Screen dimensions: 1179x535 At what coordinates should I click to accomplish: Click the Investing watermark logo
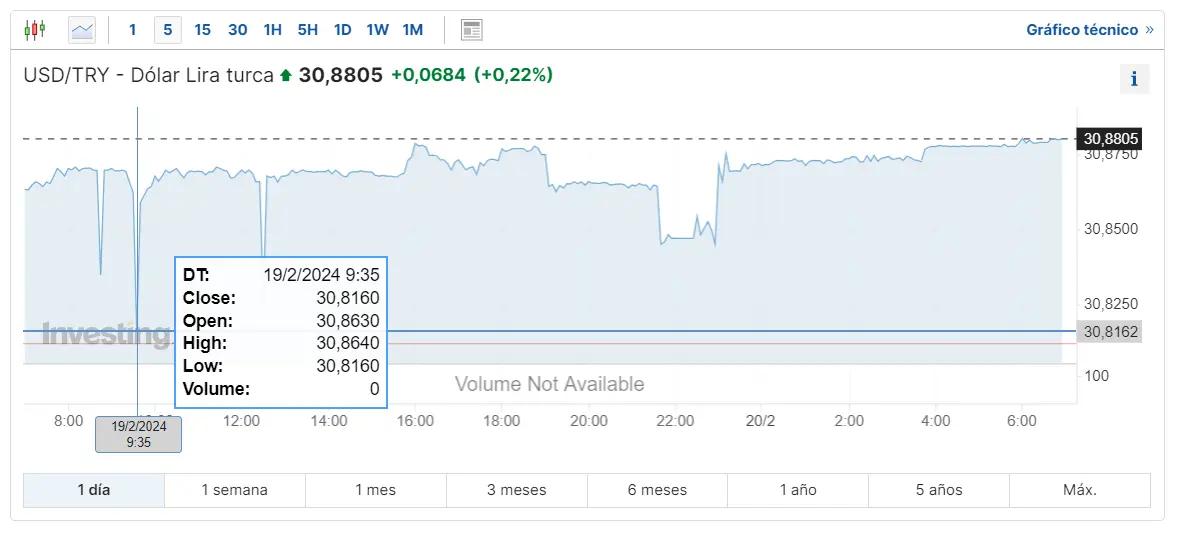click(106, 333)
